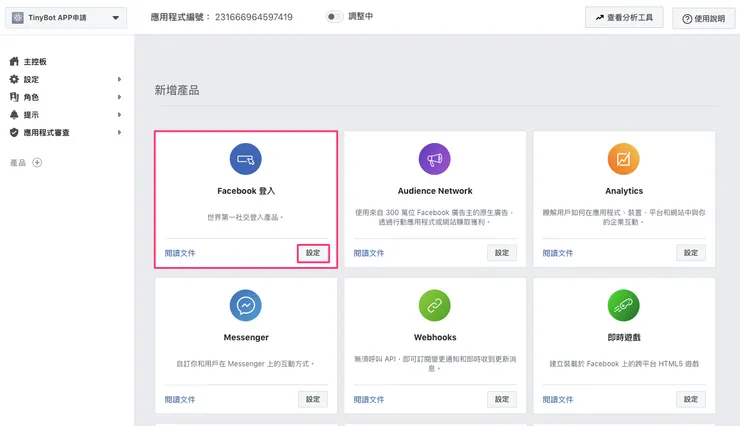Click the 提示 bell icon in the sidebar

tap(14, 115)
